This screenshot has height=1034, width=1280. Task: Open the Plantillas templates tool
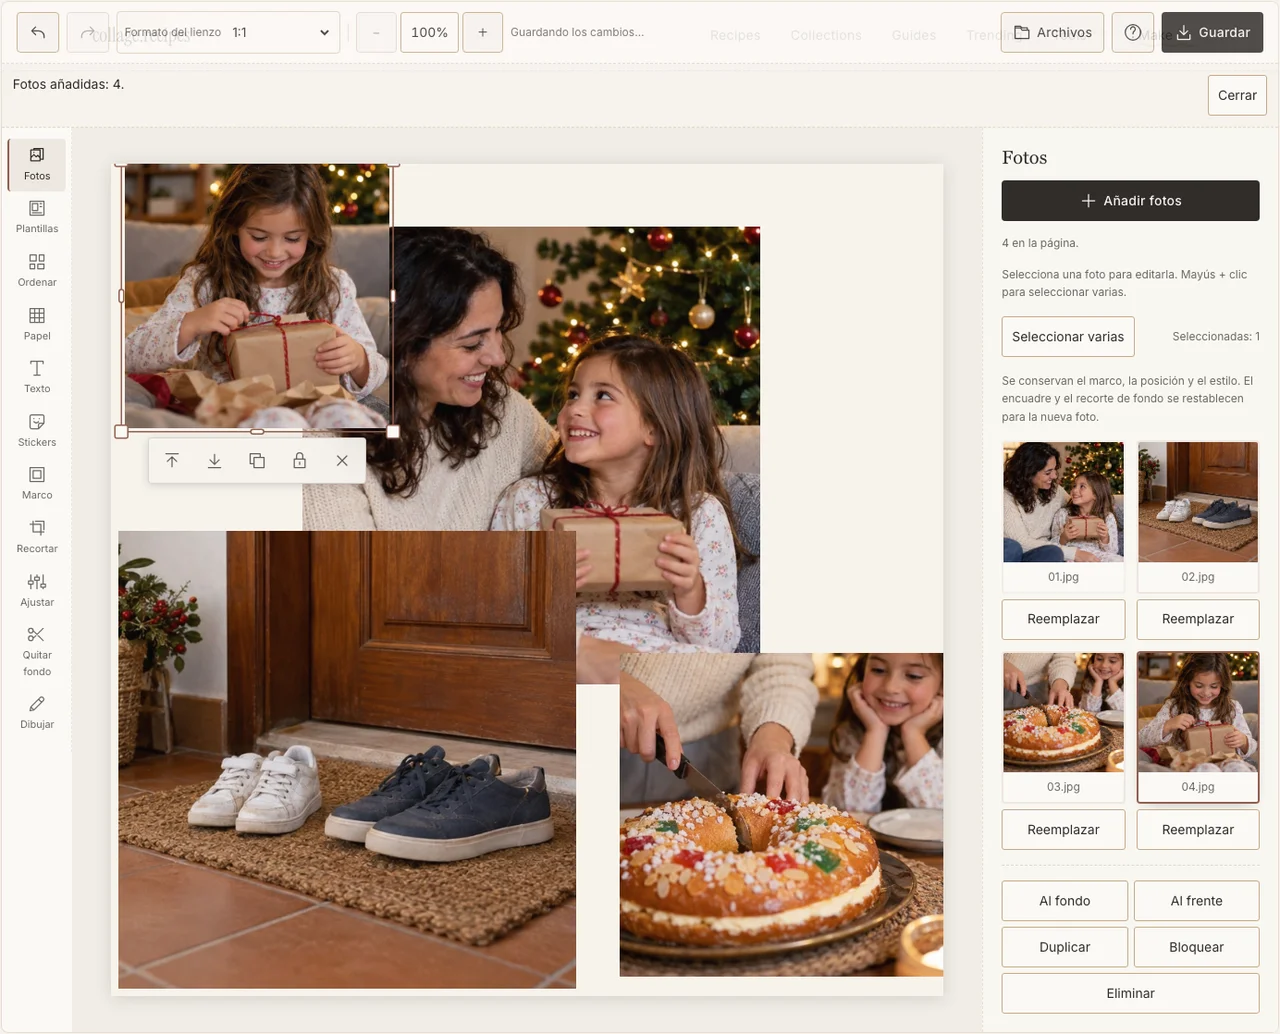(x=37, y=218)
